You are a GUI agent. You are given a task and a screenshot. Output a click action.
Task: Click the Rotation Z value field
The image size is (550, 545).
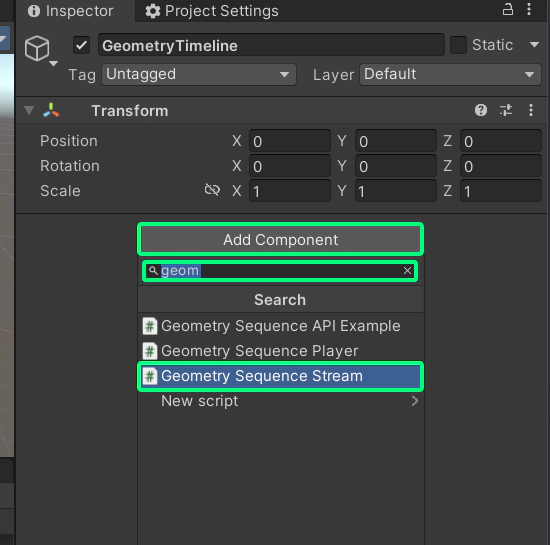pyautogui.click(x=501, y=166)
